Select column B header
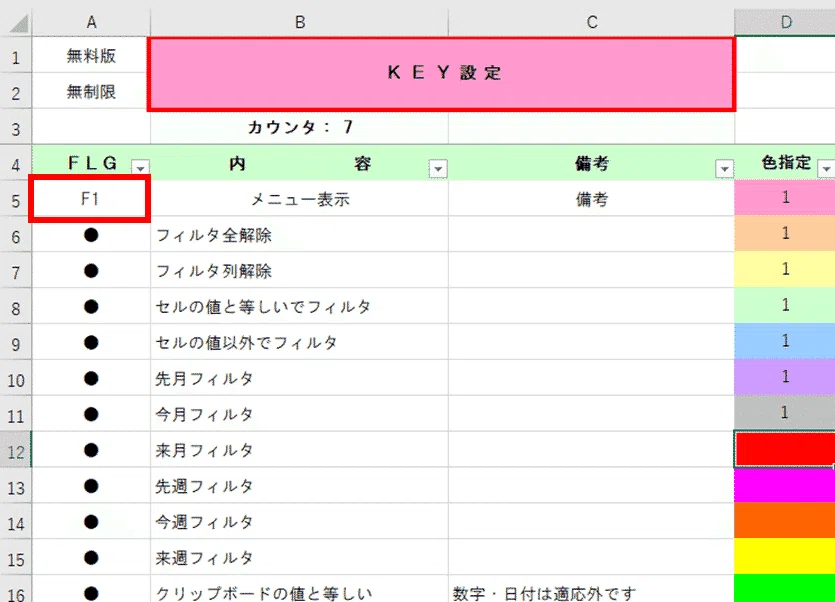Screen dimensions: 835x602 click(300, 22)
